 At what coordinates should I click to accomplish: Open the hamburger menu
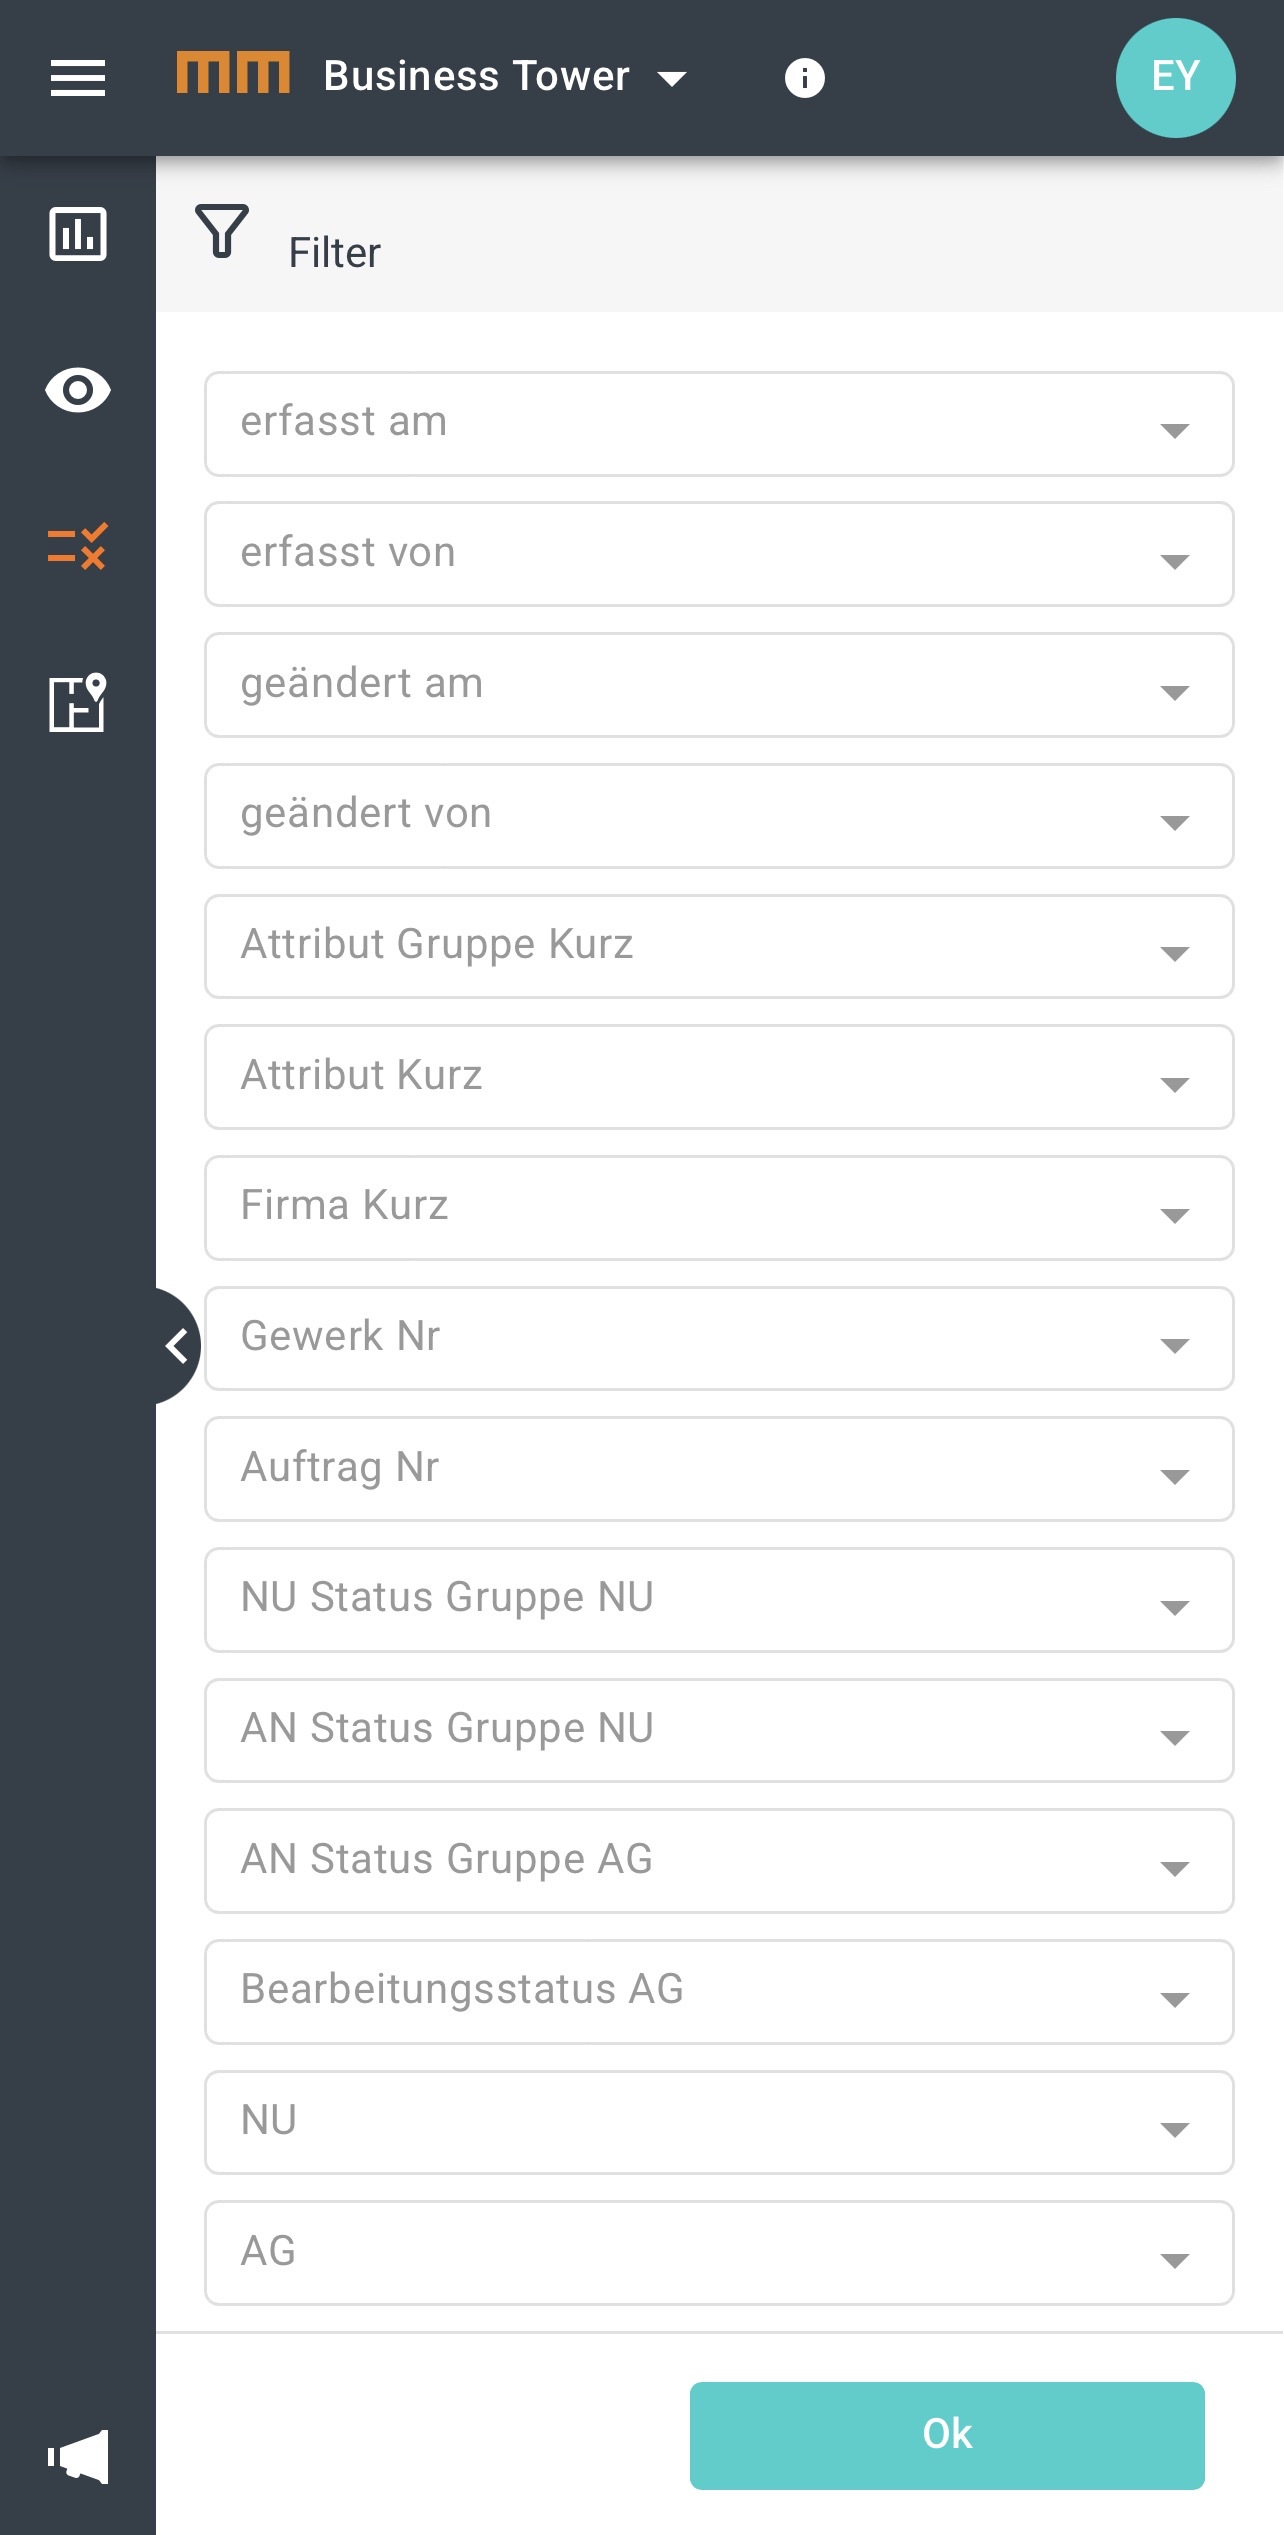click(x=78, y=78)
